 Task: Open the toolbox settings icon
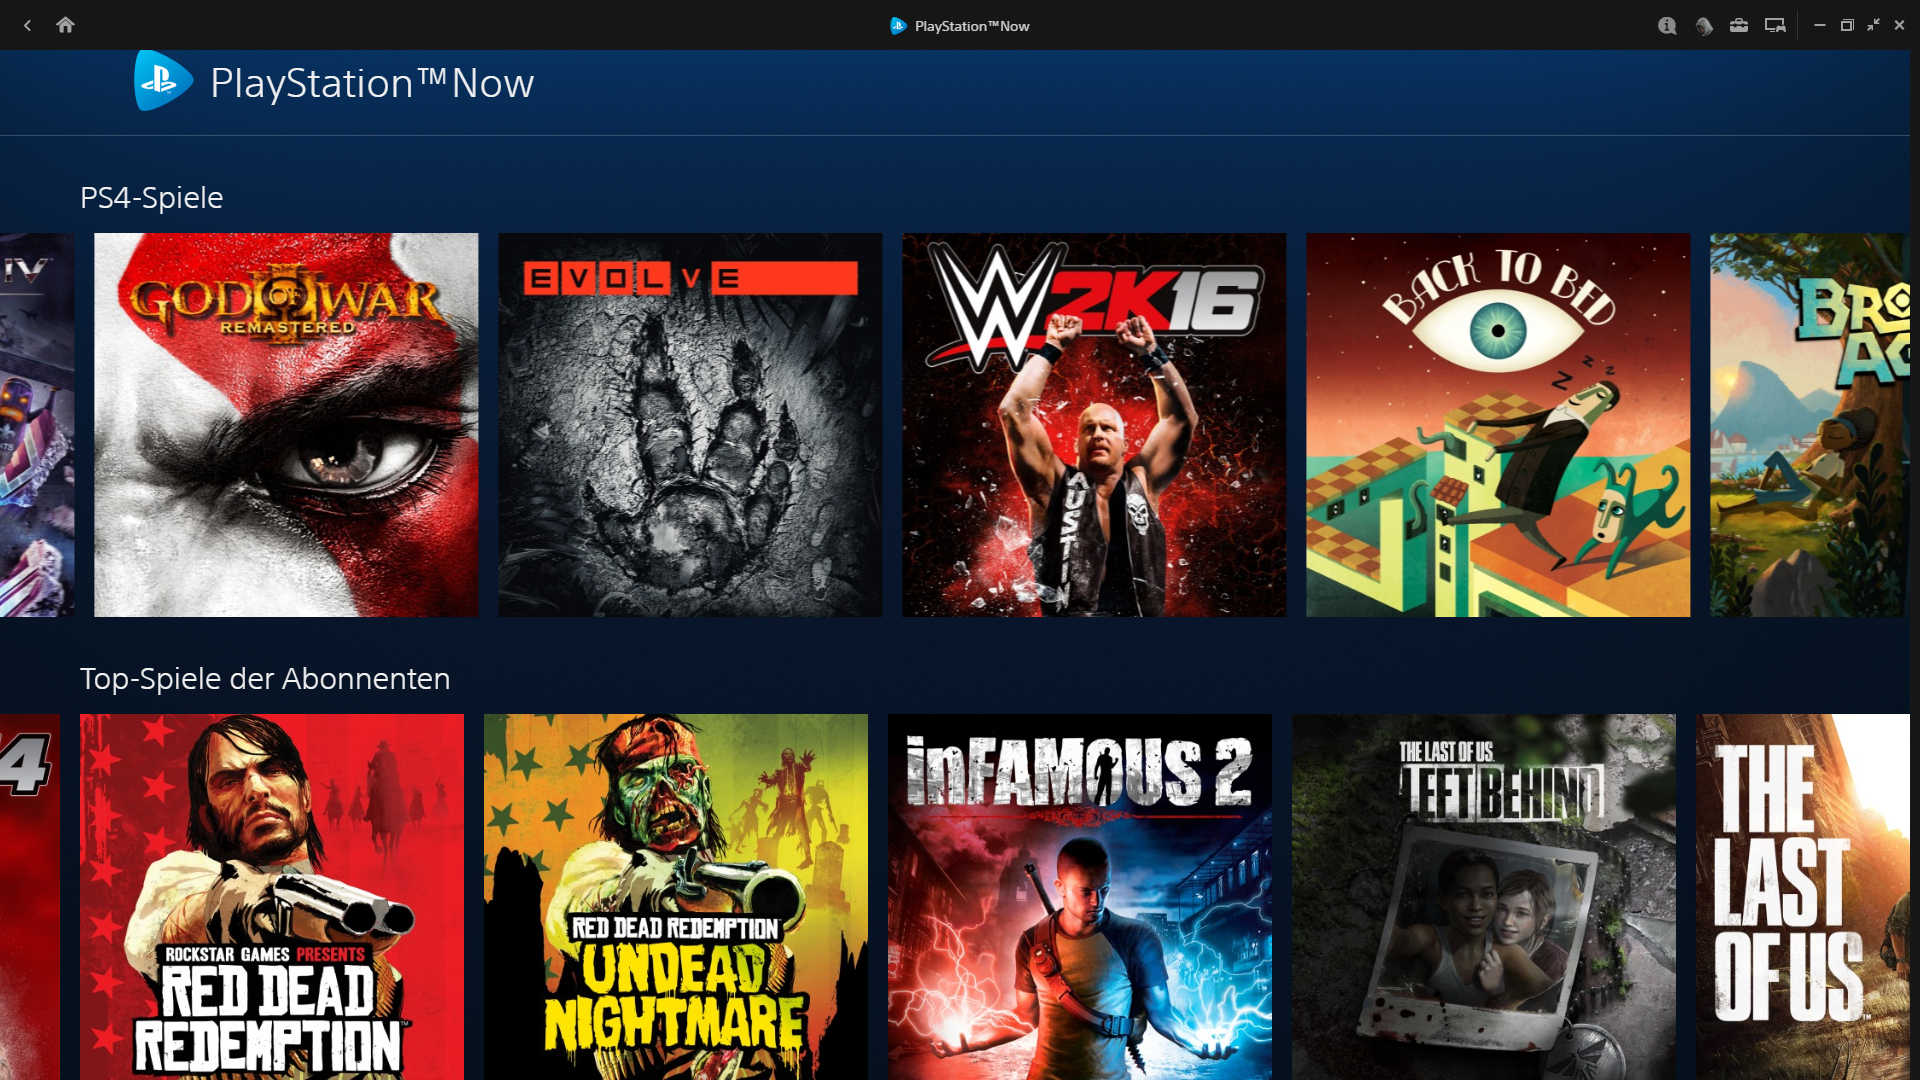click(1739, 26)
